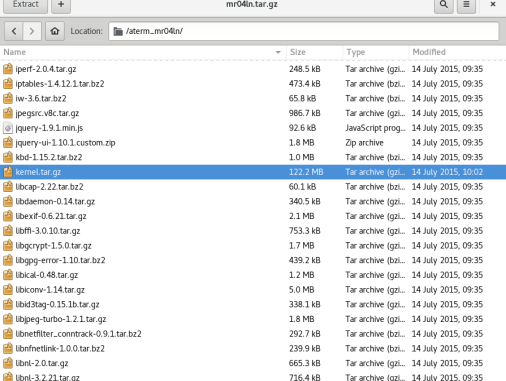Open the search magnifier button

(443, 5)
